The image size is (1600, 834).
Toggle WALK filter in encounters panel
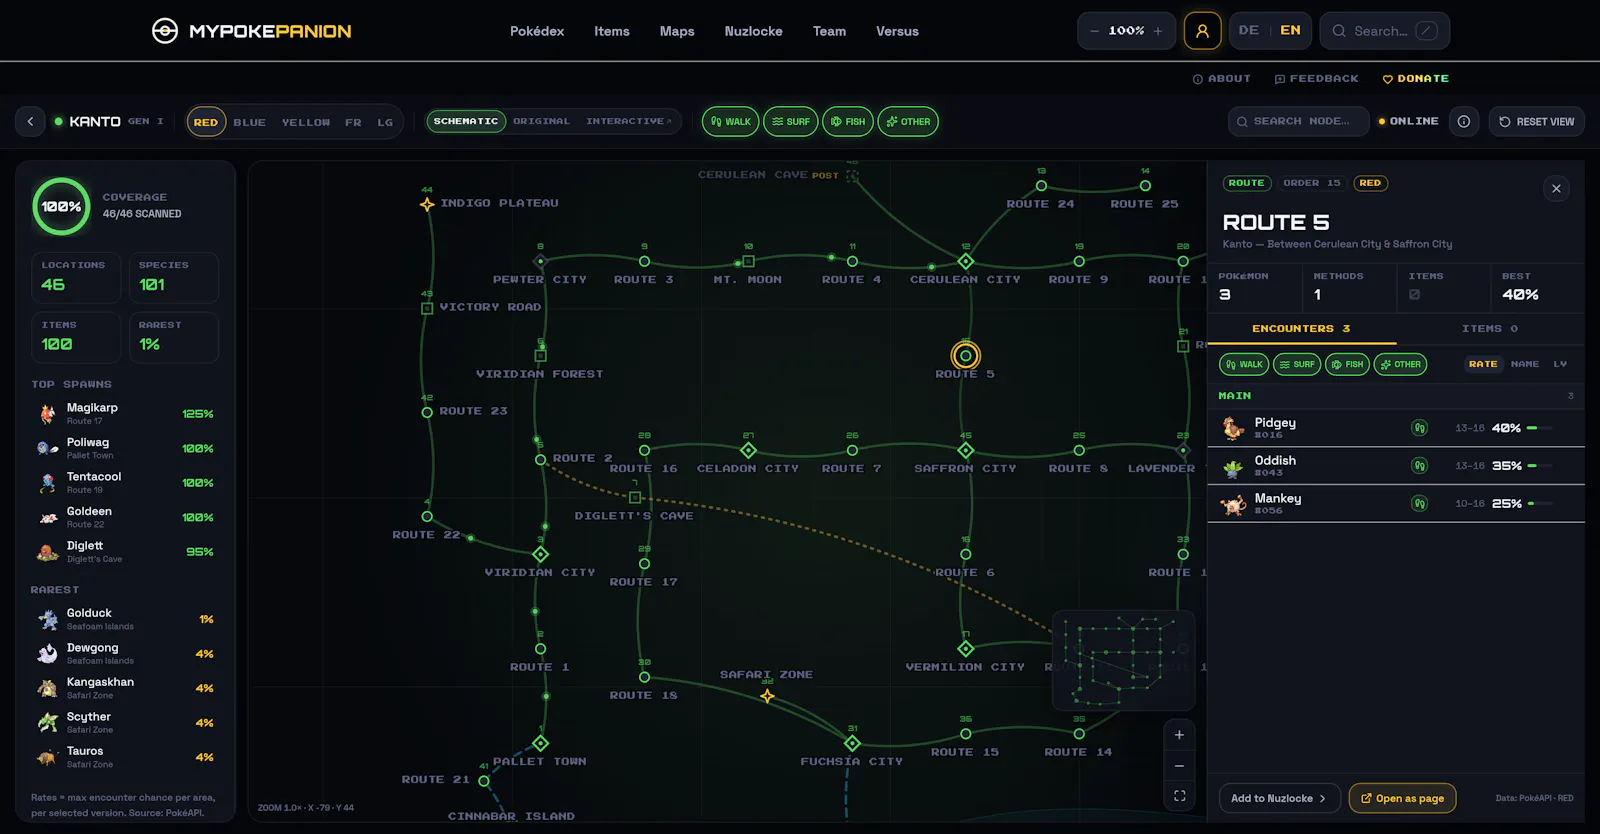point(1244,364)
